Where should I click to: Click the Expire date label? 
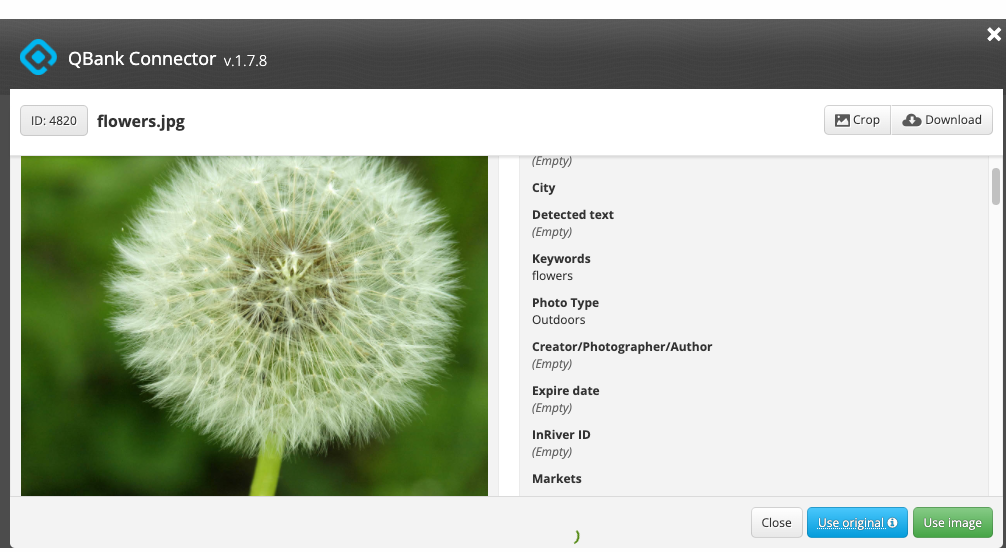[x=565, y=390]
